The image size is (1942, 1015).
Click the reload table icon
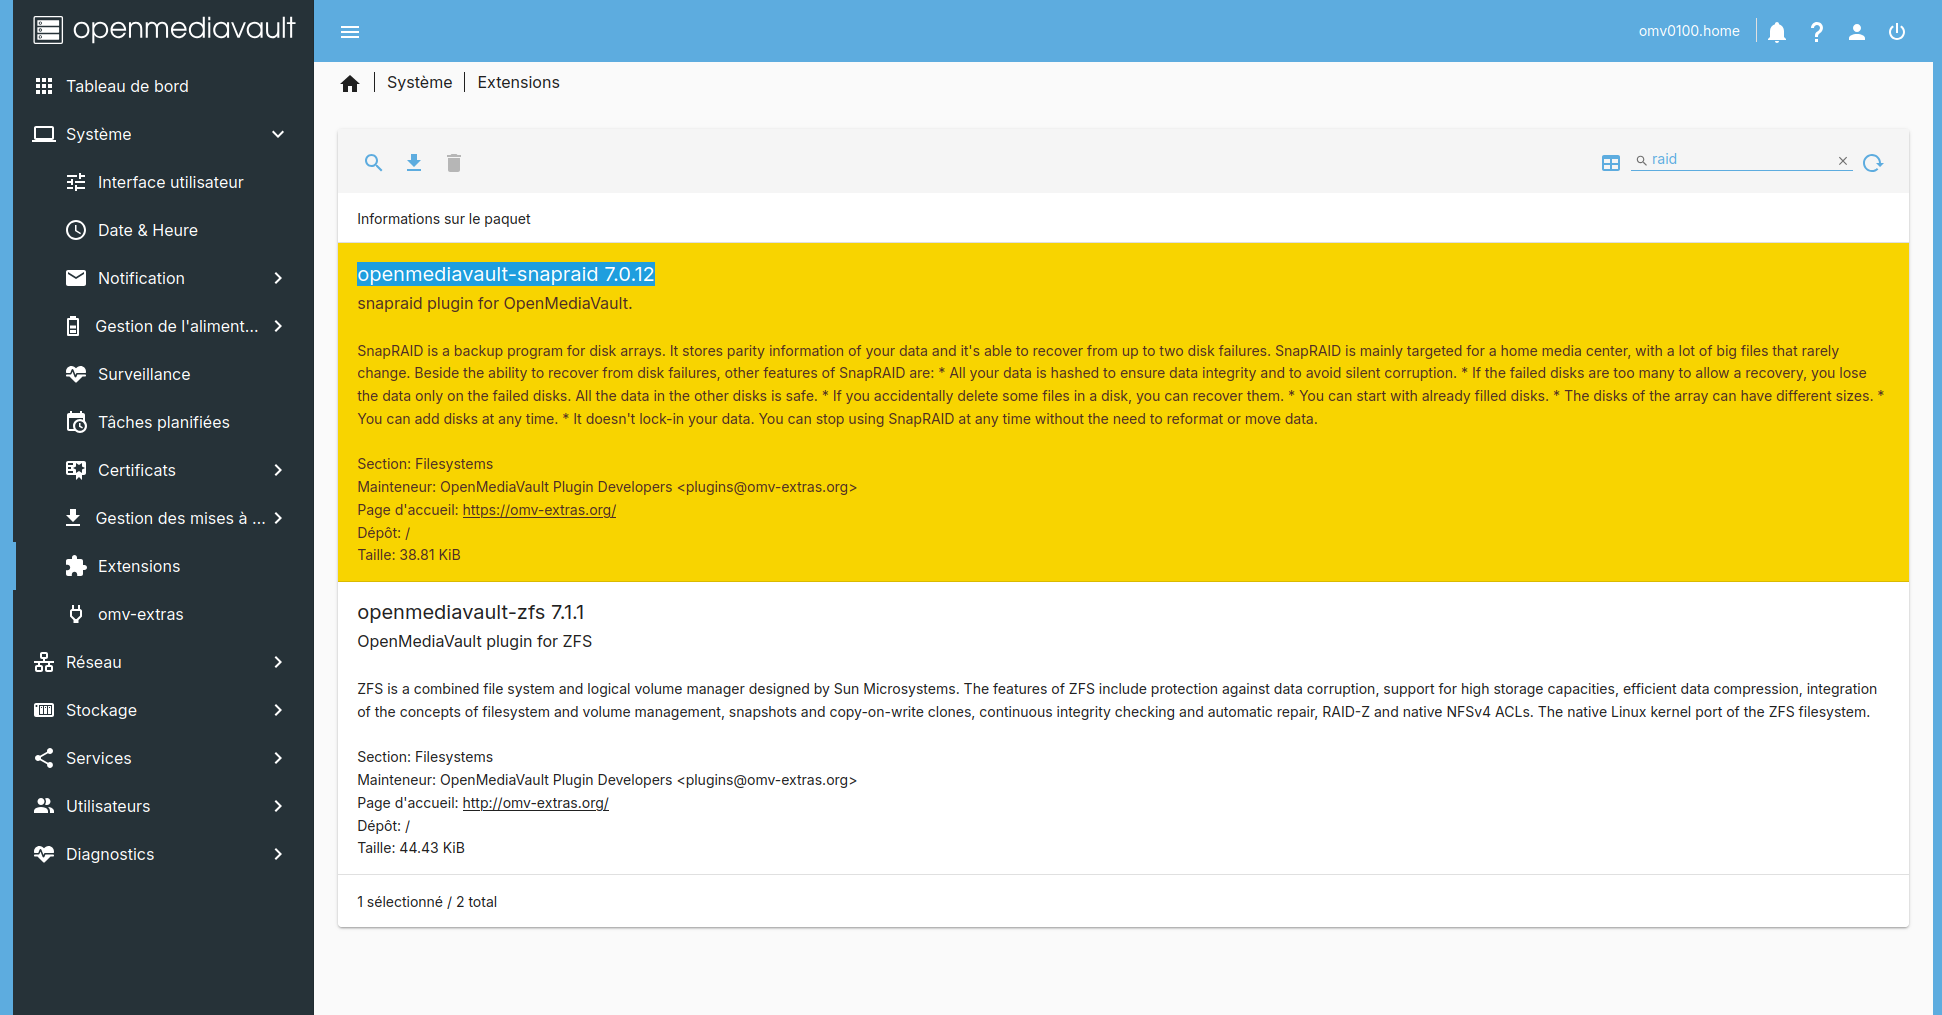click(x=1873, y=163)
